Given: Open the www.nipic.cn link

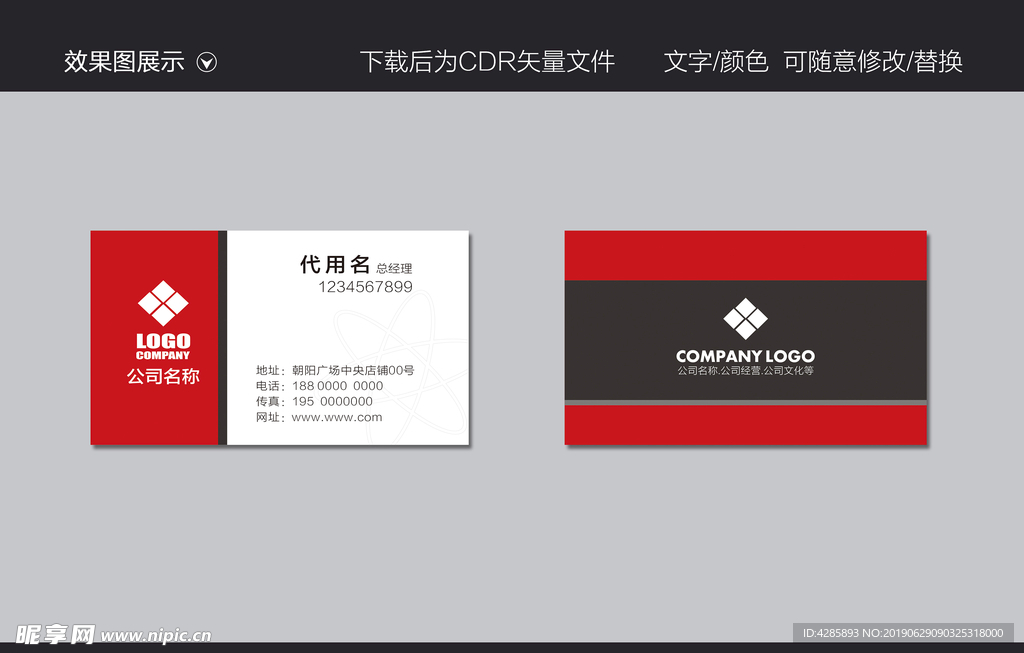Looking at the screenshot, I should point(155,634).
